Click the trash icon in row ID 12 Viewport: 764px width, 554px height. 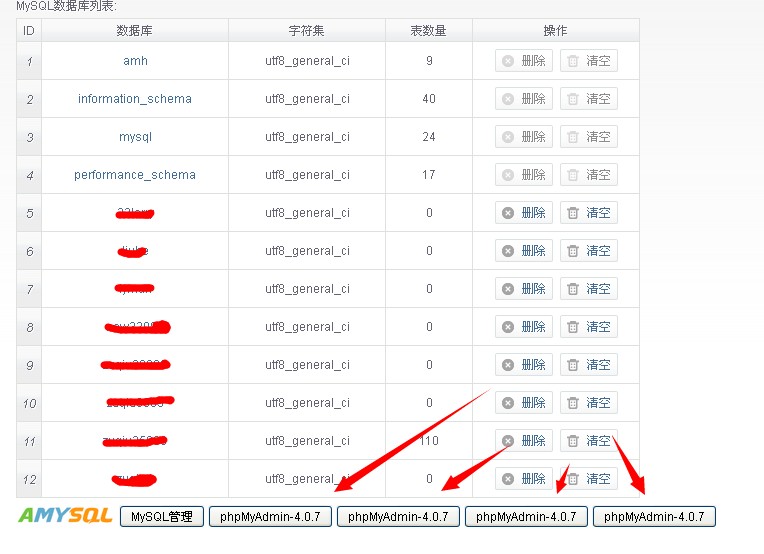click(x=573, y=479)
